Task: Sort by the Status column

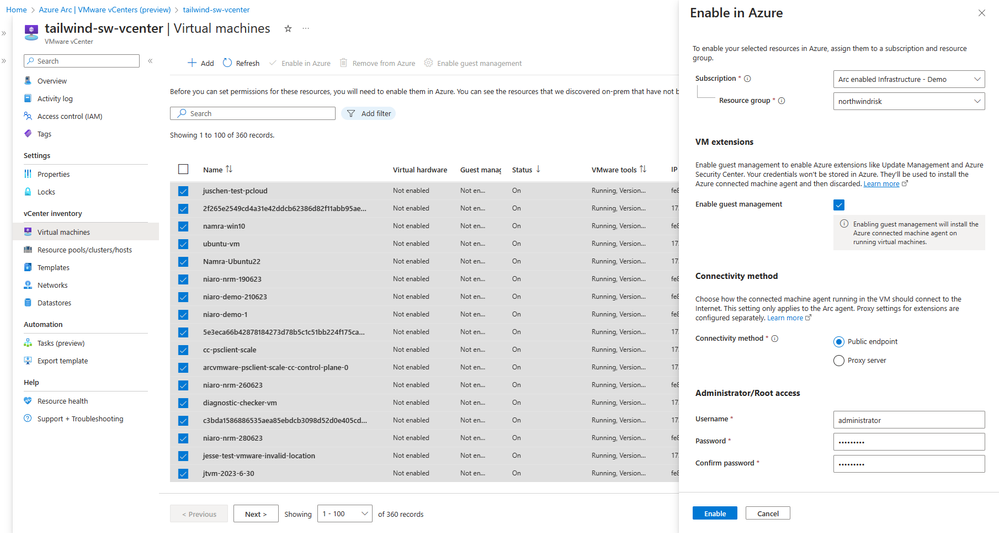Action: click(x=526, y=169)
